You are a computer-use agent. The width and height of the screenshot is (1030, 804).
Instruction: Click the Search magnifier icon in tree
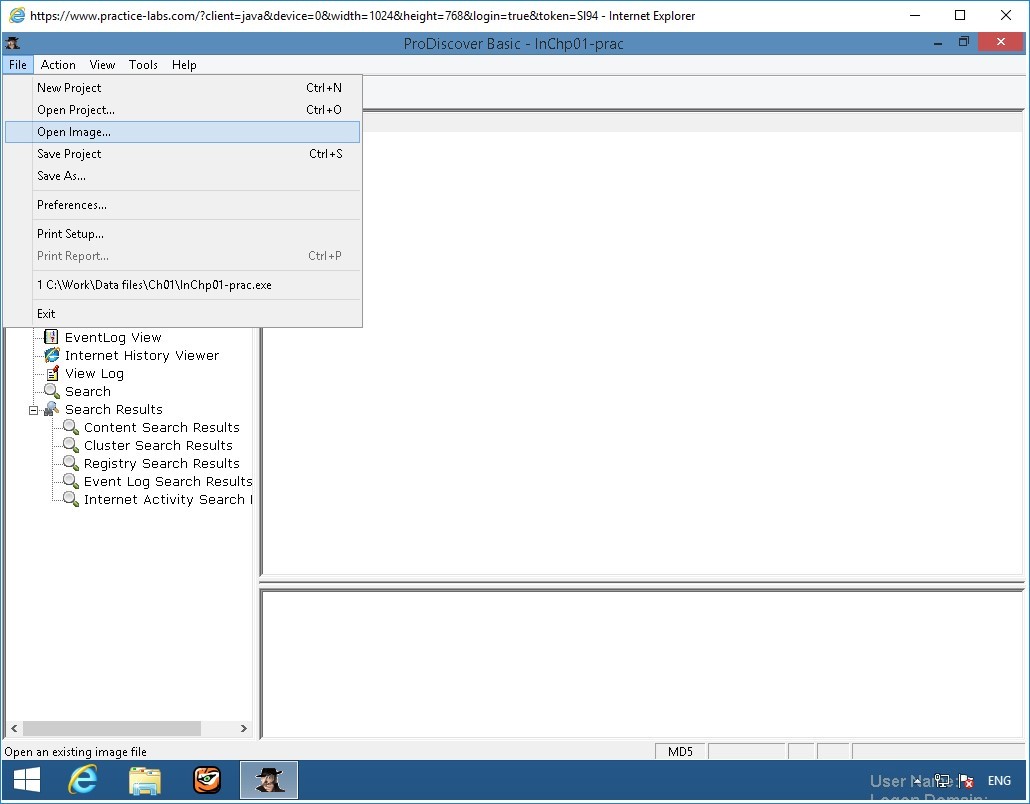tap(52, 391)
